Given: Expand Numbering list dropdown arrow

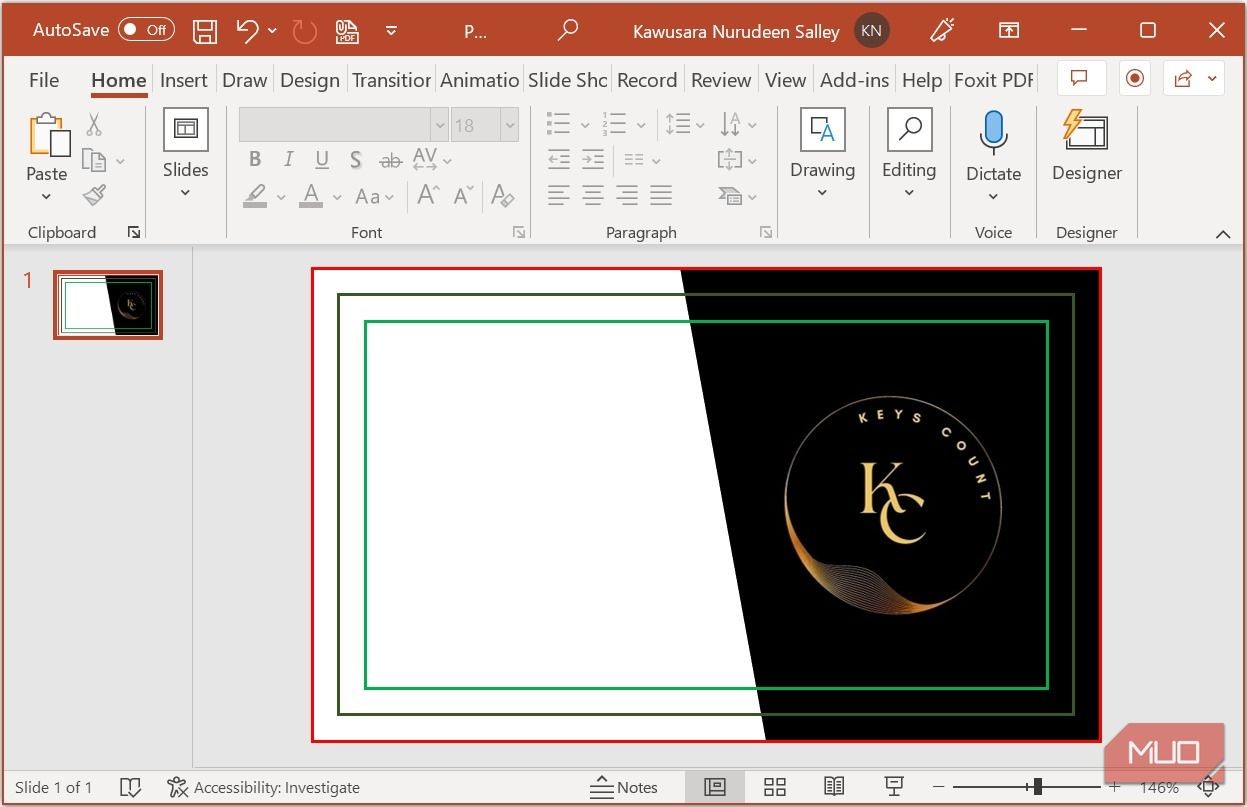Looking at the screenshot, I should 641,125.
